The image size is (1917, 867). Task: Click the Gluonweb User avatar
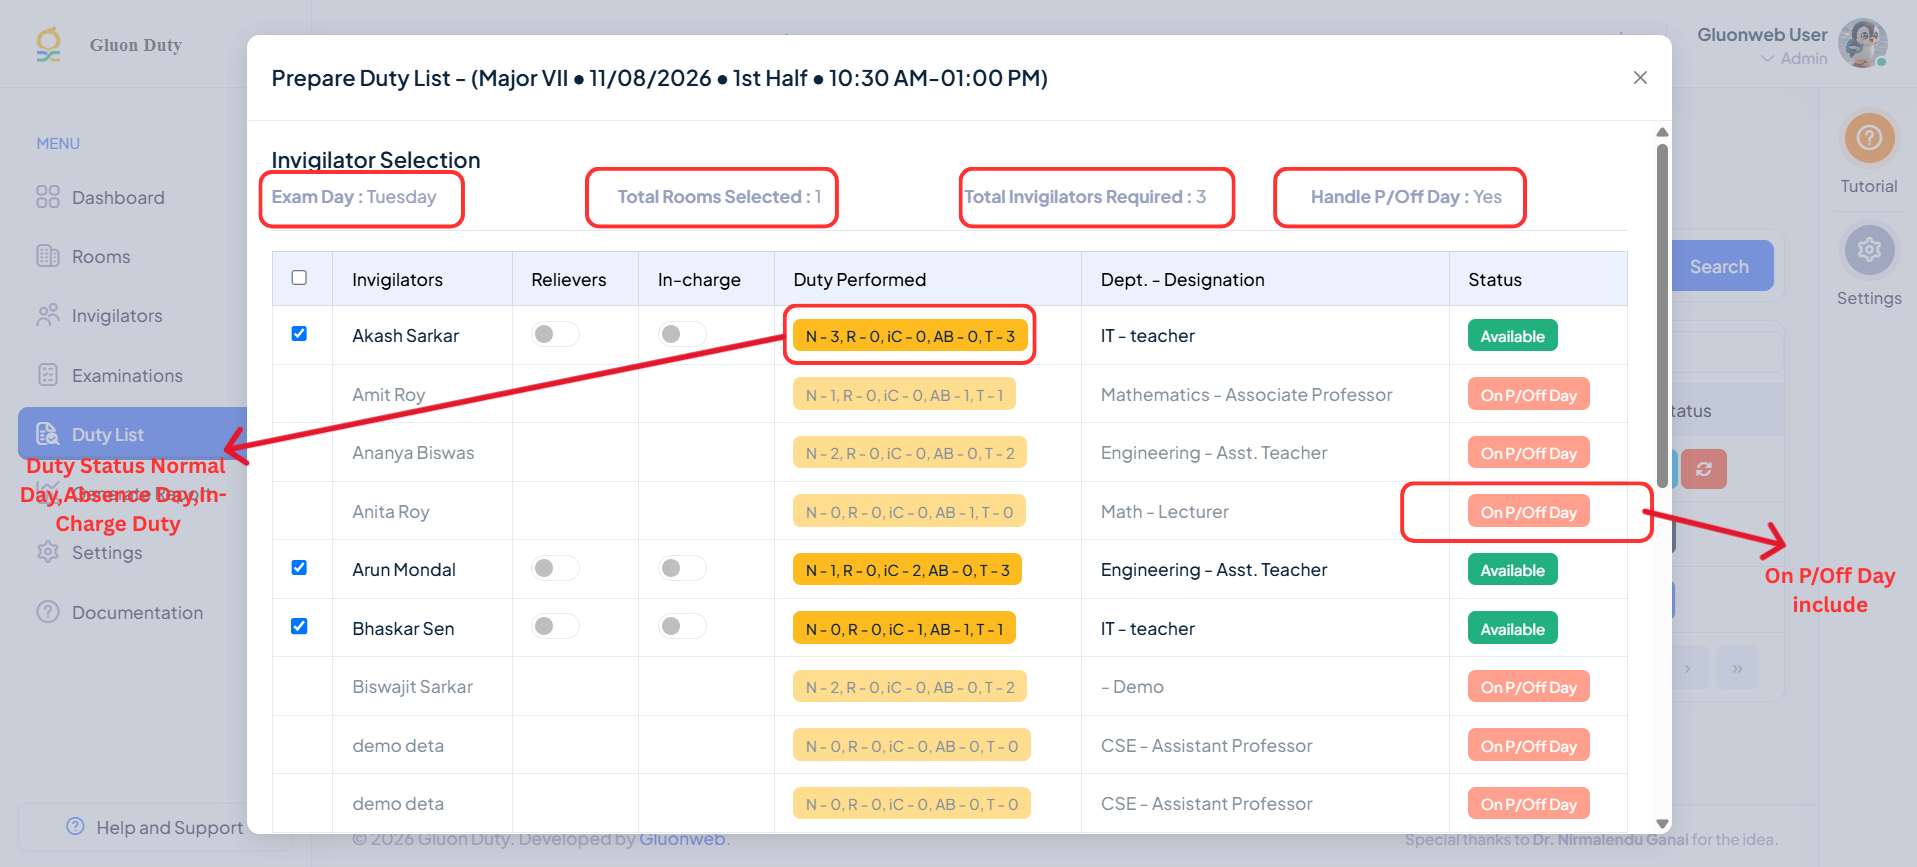(1862, 44)
